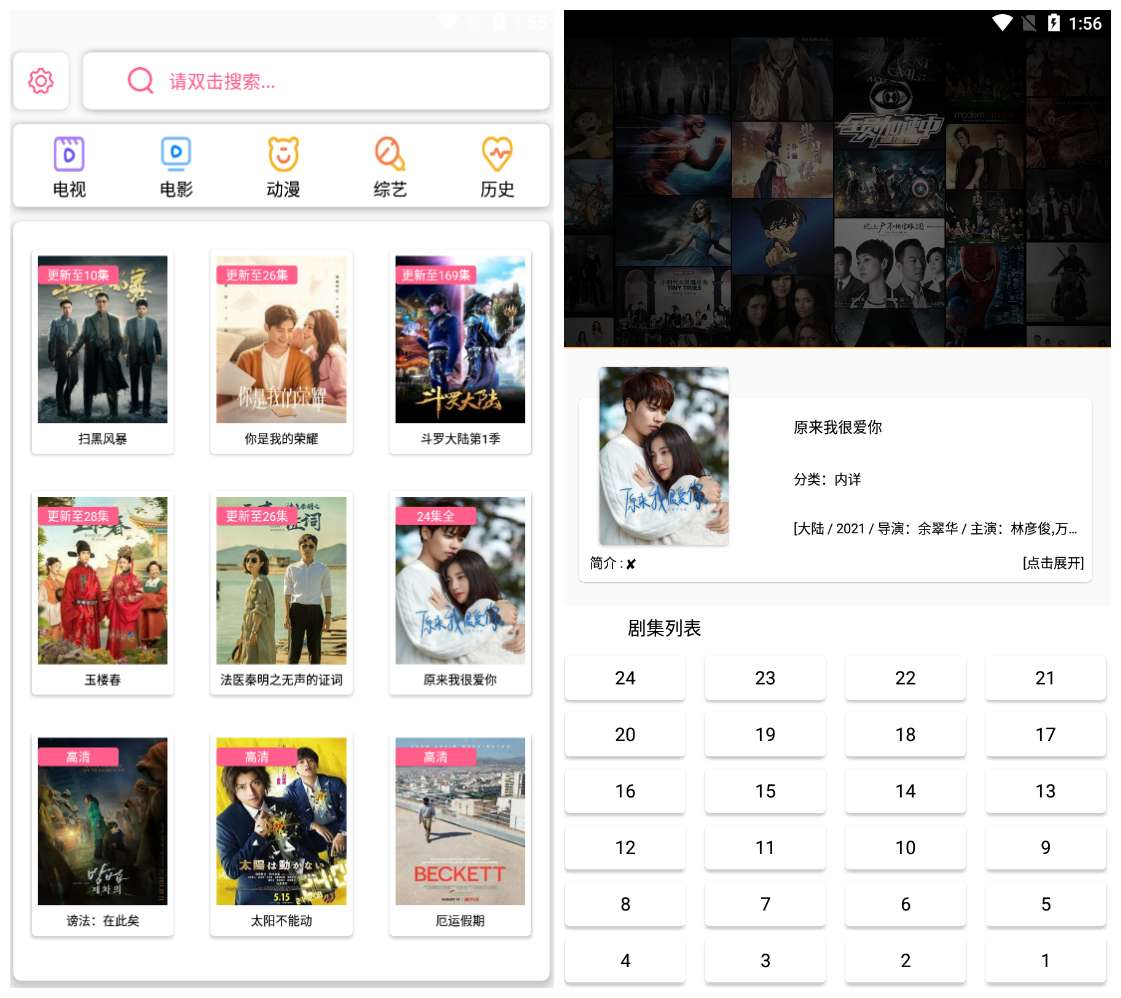1121x998 pixels.
Task: Tap the battery icon in status bar
Action: [x=1053, y=23]
